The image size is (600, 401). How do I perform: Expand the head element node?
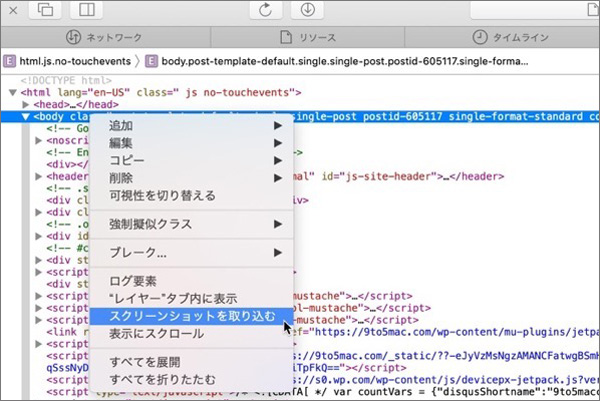click(25, 105)
